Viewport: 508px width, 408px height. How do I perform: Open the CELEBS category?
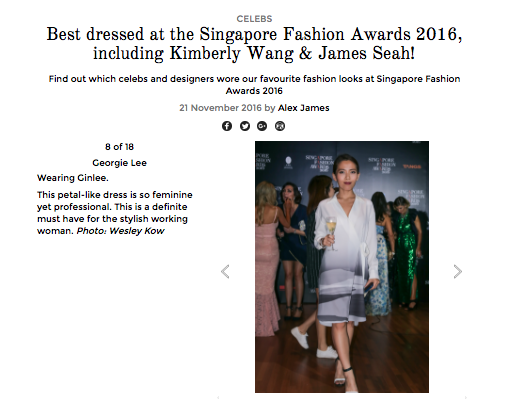[254, 19]
